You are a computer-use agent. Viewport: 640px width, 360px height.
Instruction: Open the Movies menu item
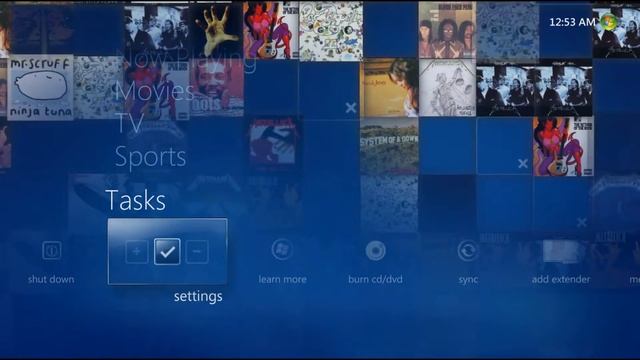[x=154, y=91]
